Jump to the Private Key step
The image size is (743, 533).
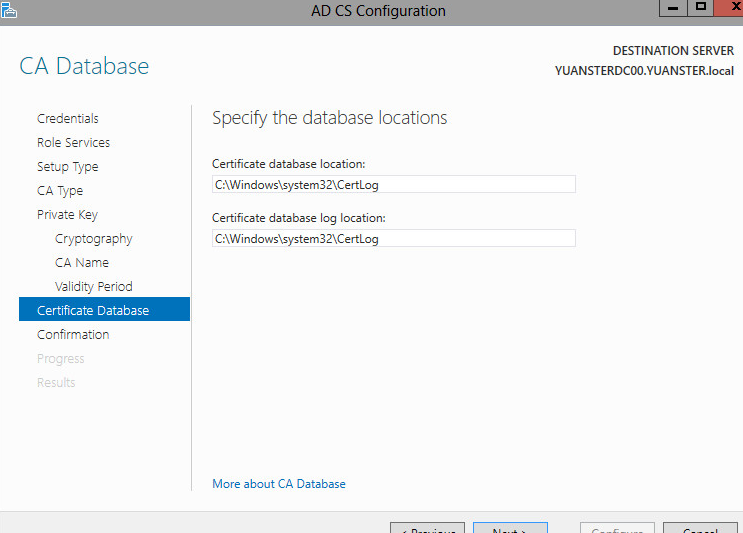67,215
